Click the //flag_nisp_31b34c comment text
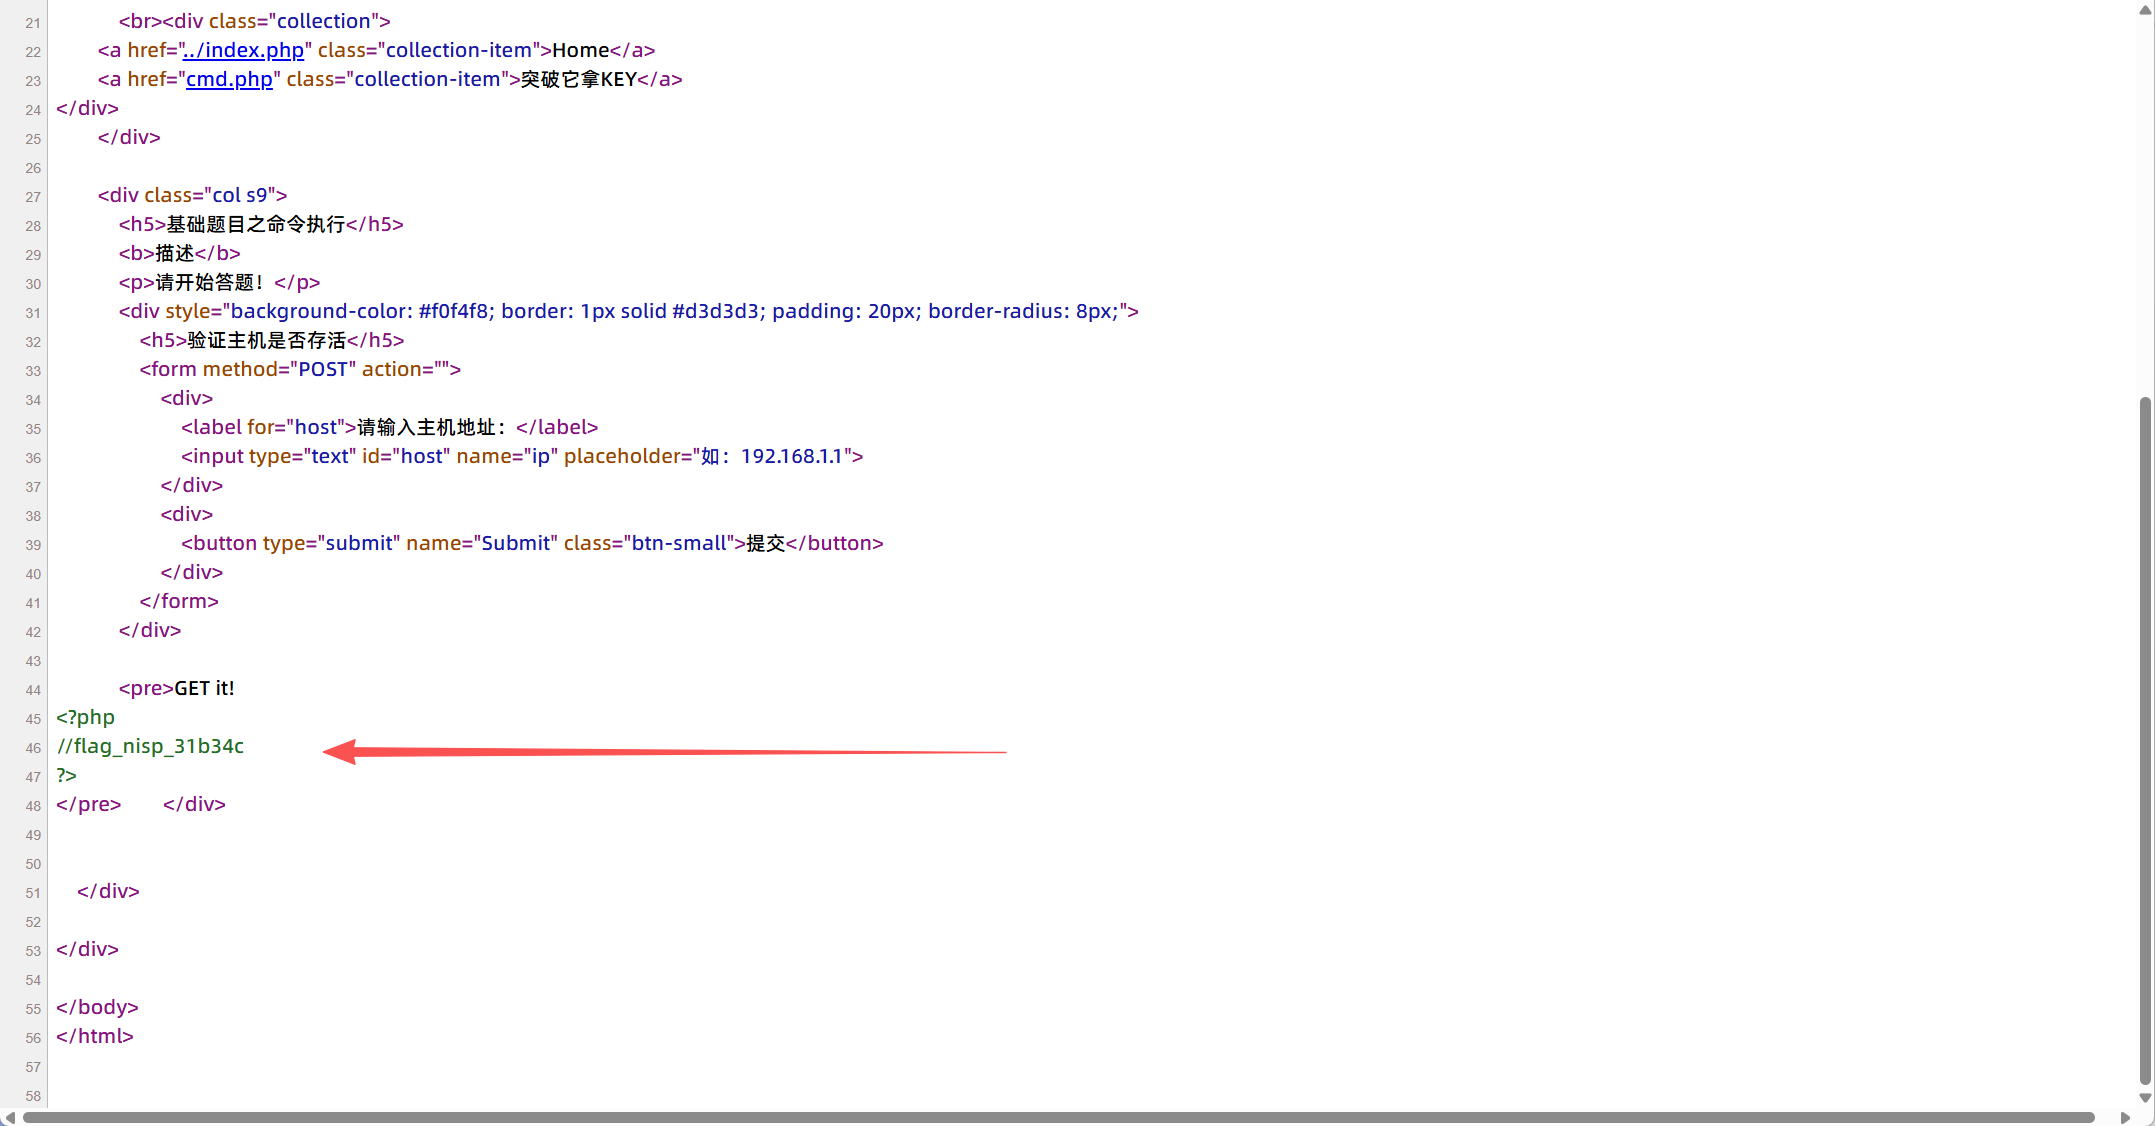Screen dimensions: 2155x1126 (x=151, y=746)
